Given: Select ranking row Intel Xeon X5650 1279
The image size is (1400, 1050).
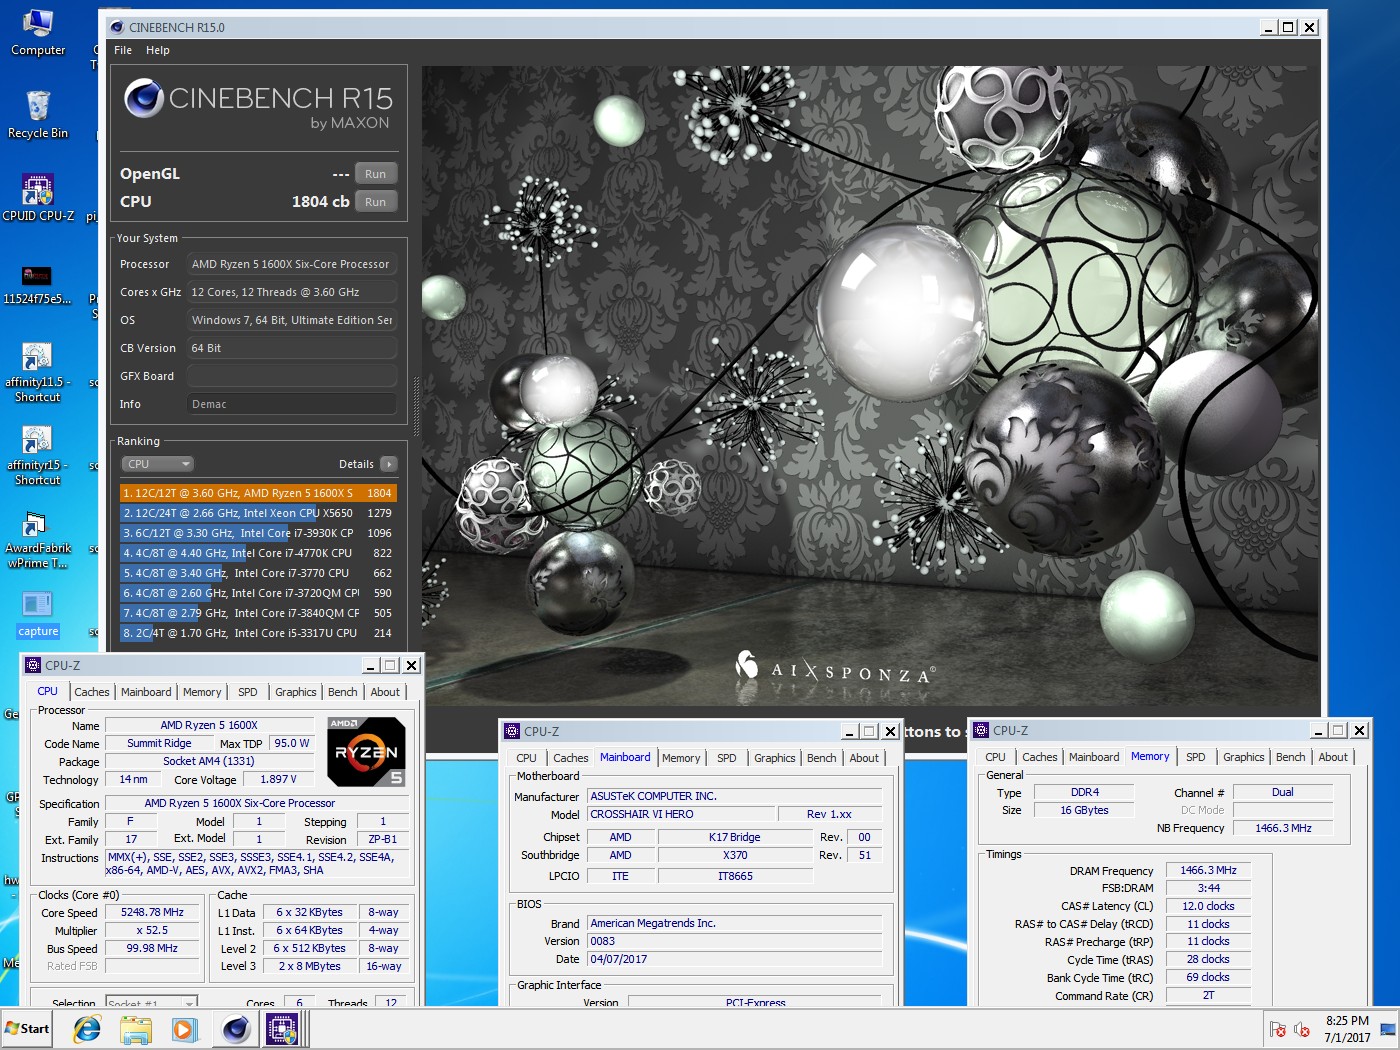Looking at the screenshot, I should [258, 513].
